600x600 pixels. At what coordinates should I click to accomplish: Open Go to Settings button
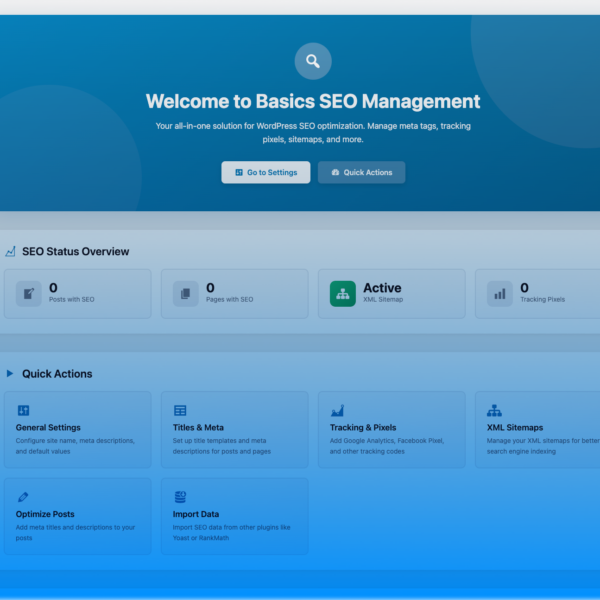(266, 172)
